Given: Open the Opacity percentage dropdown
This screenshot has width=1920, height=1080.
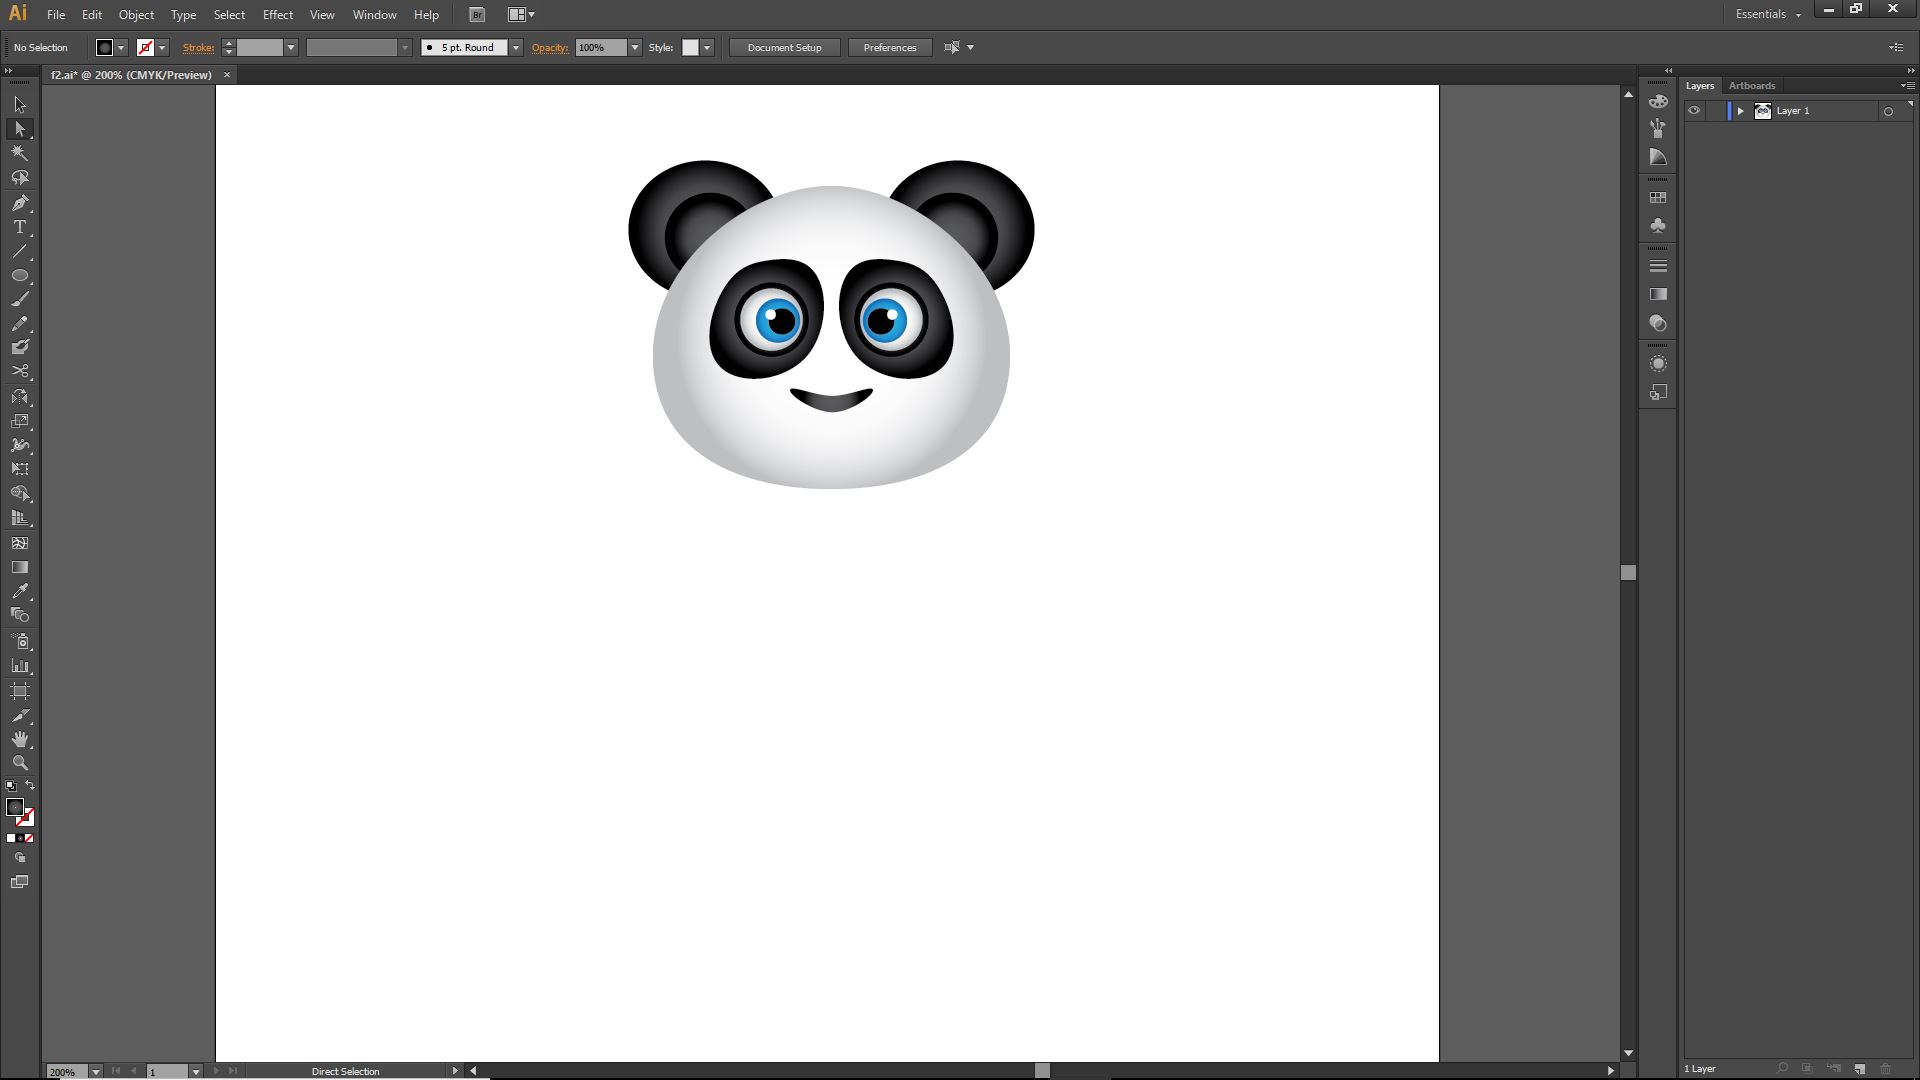Looking at the screenshot, I should (634, 48).
